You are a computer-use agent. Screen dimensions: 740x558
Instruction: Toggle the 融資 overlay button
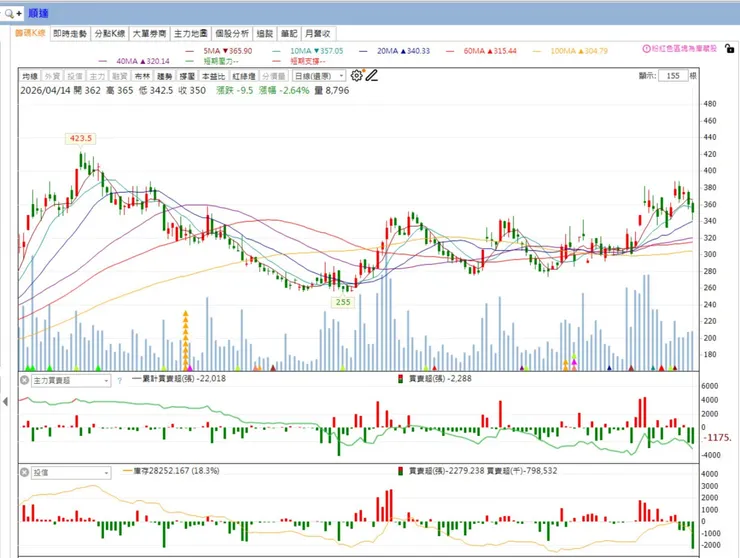point(119,76)
